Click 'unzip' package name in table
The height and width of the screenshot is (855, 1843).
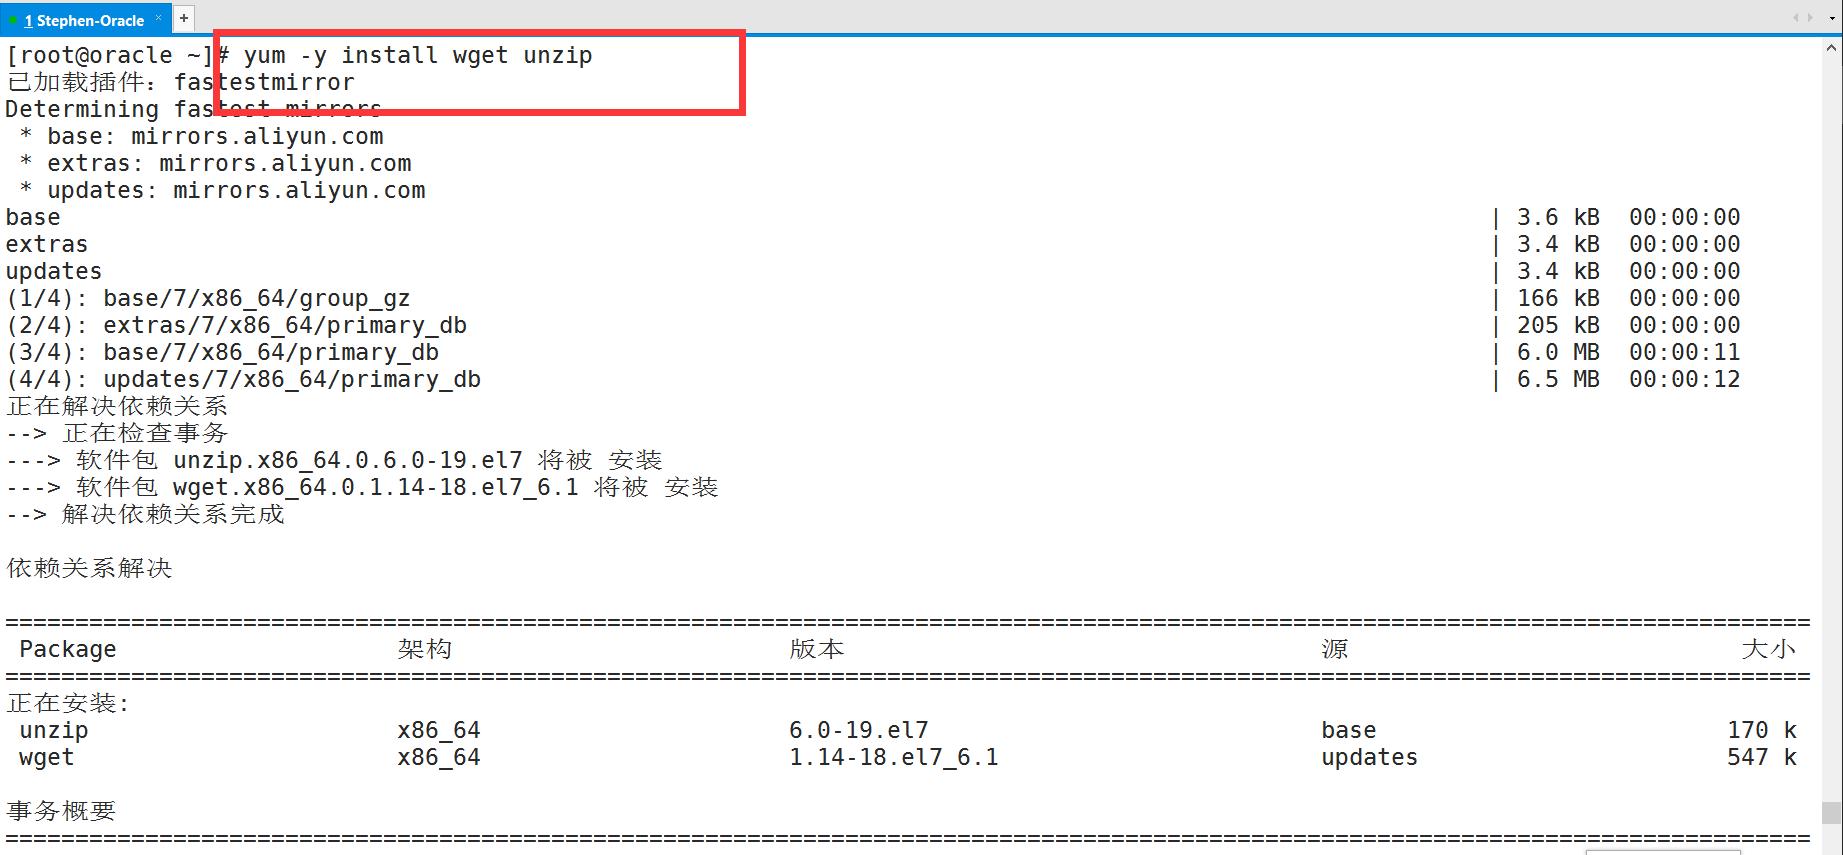(54, 730)
